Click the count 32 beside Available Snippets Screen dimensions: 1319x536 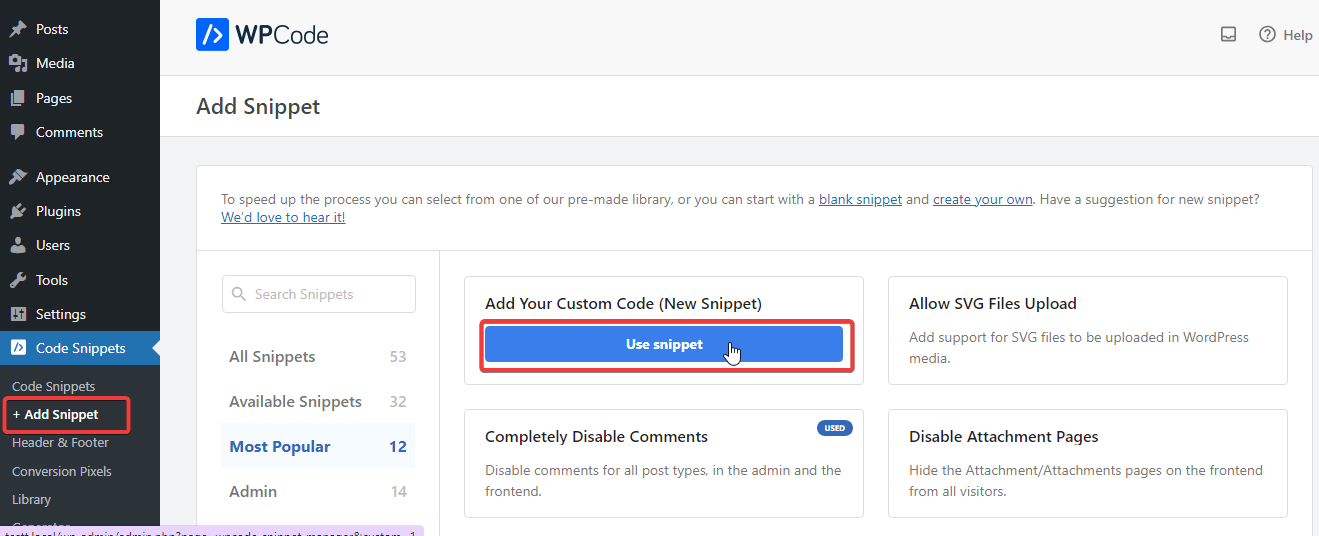[x=398, y=402]
